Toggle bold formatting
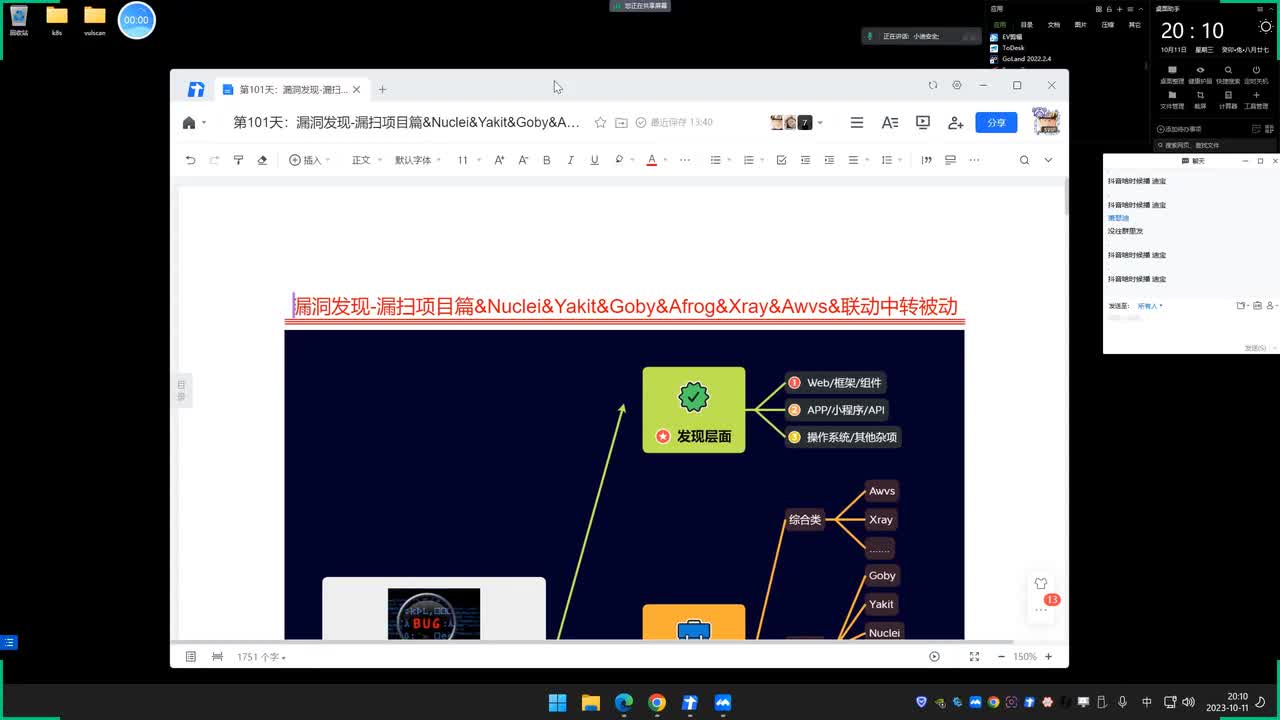The image size is (1280, 720). click(x=546, y=160)
